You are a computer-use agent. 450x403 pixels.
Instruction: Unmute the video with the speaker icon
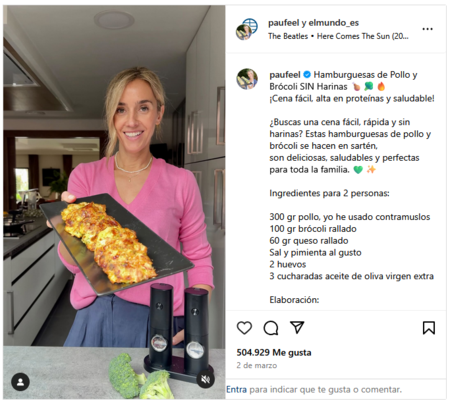205,379
